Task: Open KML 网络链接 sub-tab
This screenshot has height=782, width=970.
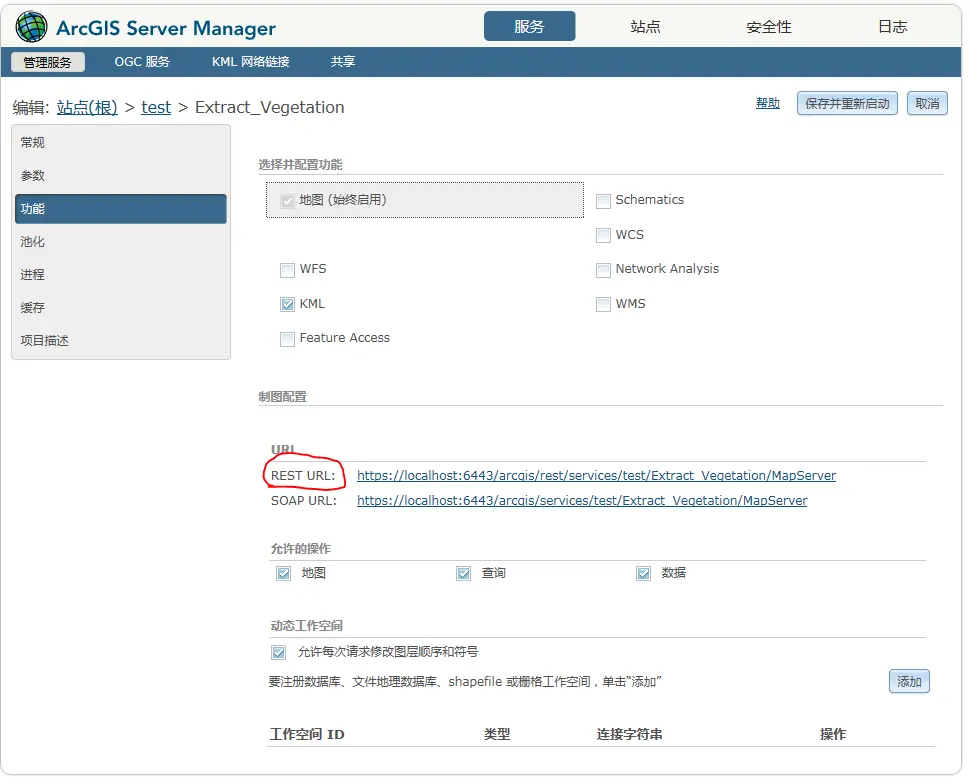Action: (x=251, y=62)
